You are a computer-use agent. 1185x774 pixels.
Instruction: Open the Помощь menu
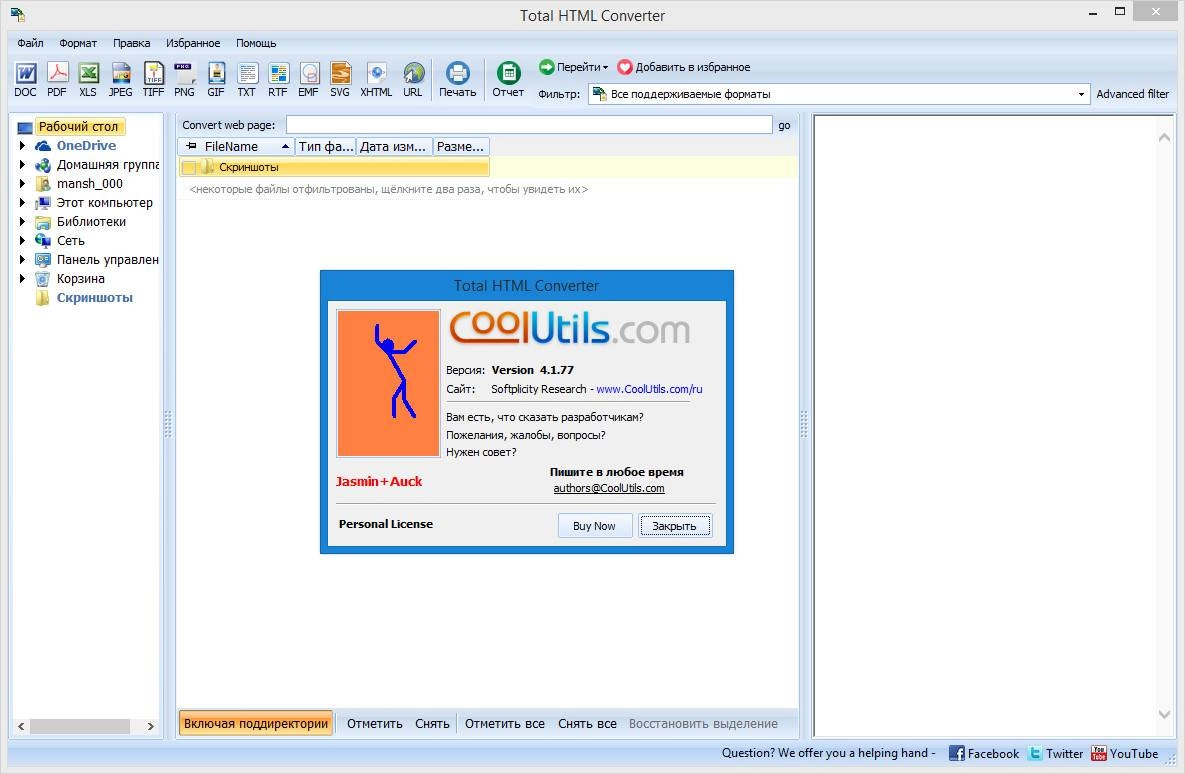(256, 43)
